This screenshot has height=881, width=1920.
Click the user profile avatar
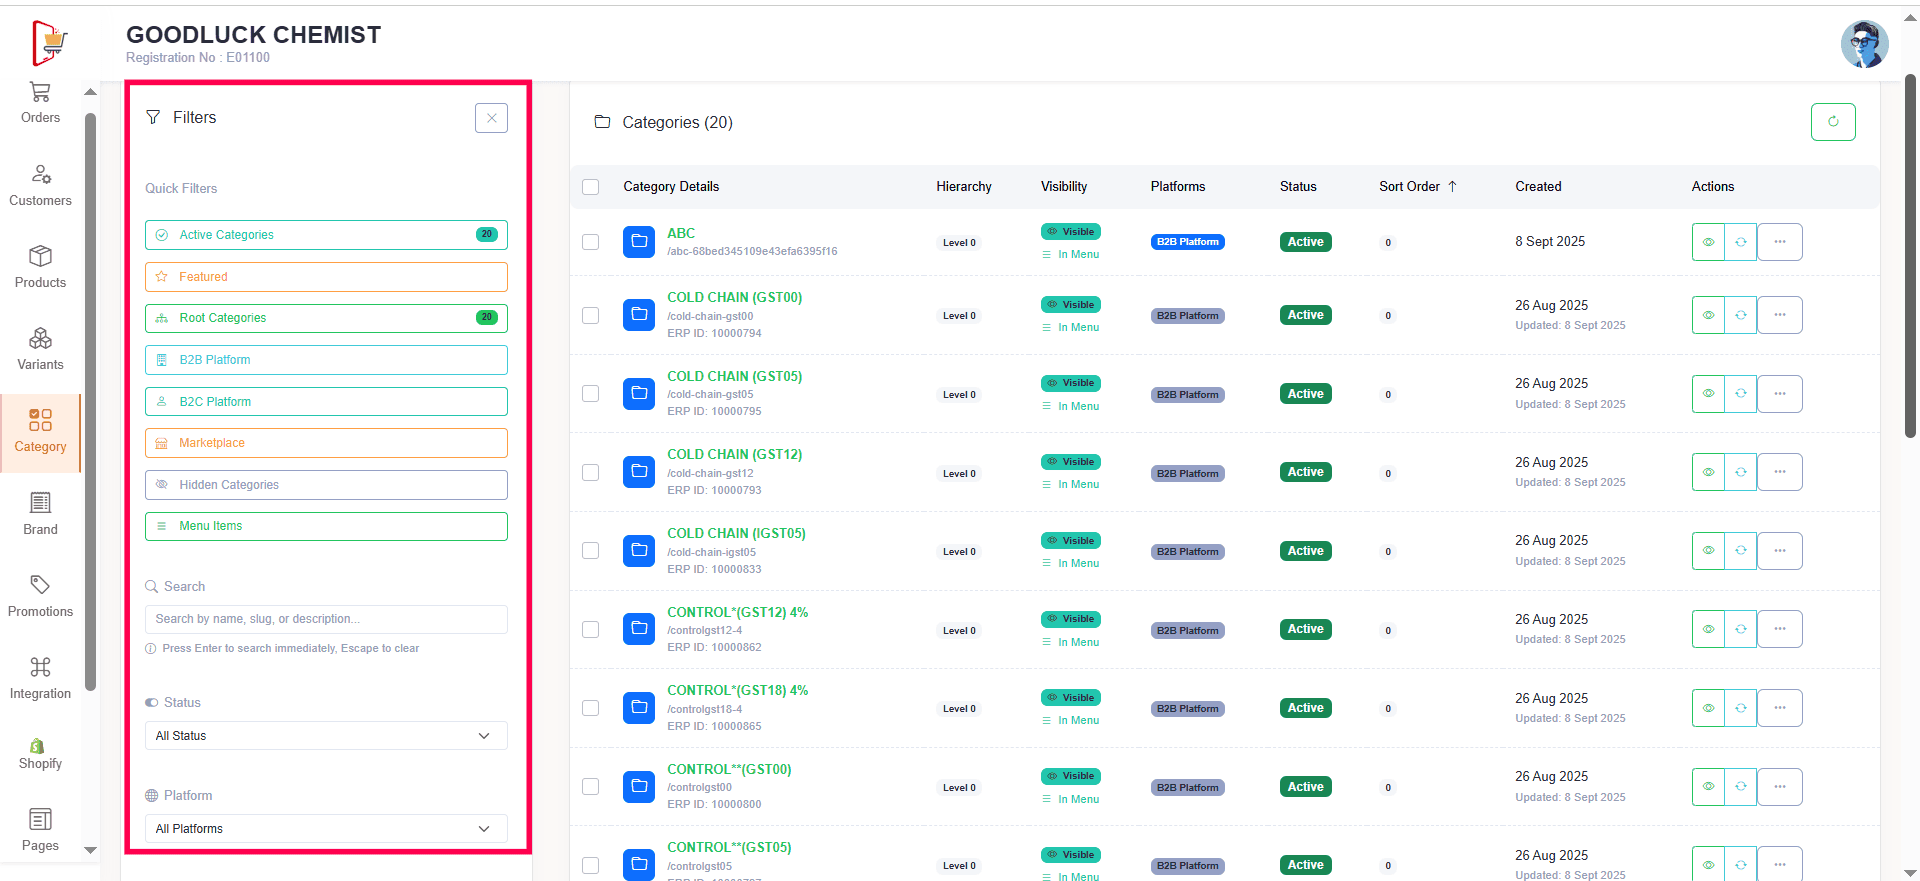click(1864, 45)
